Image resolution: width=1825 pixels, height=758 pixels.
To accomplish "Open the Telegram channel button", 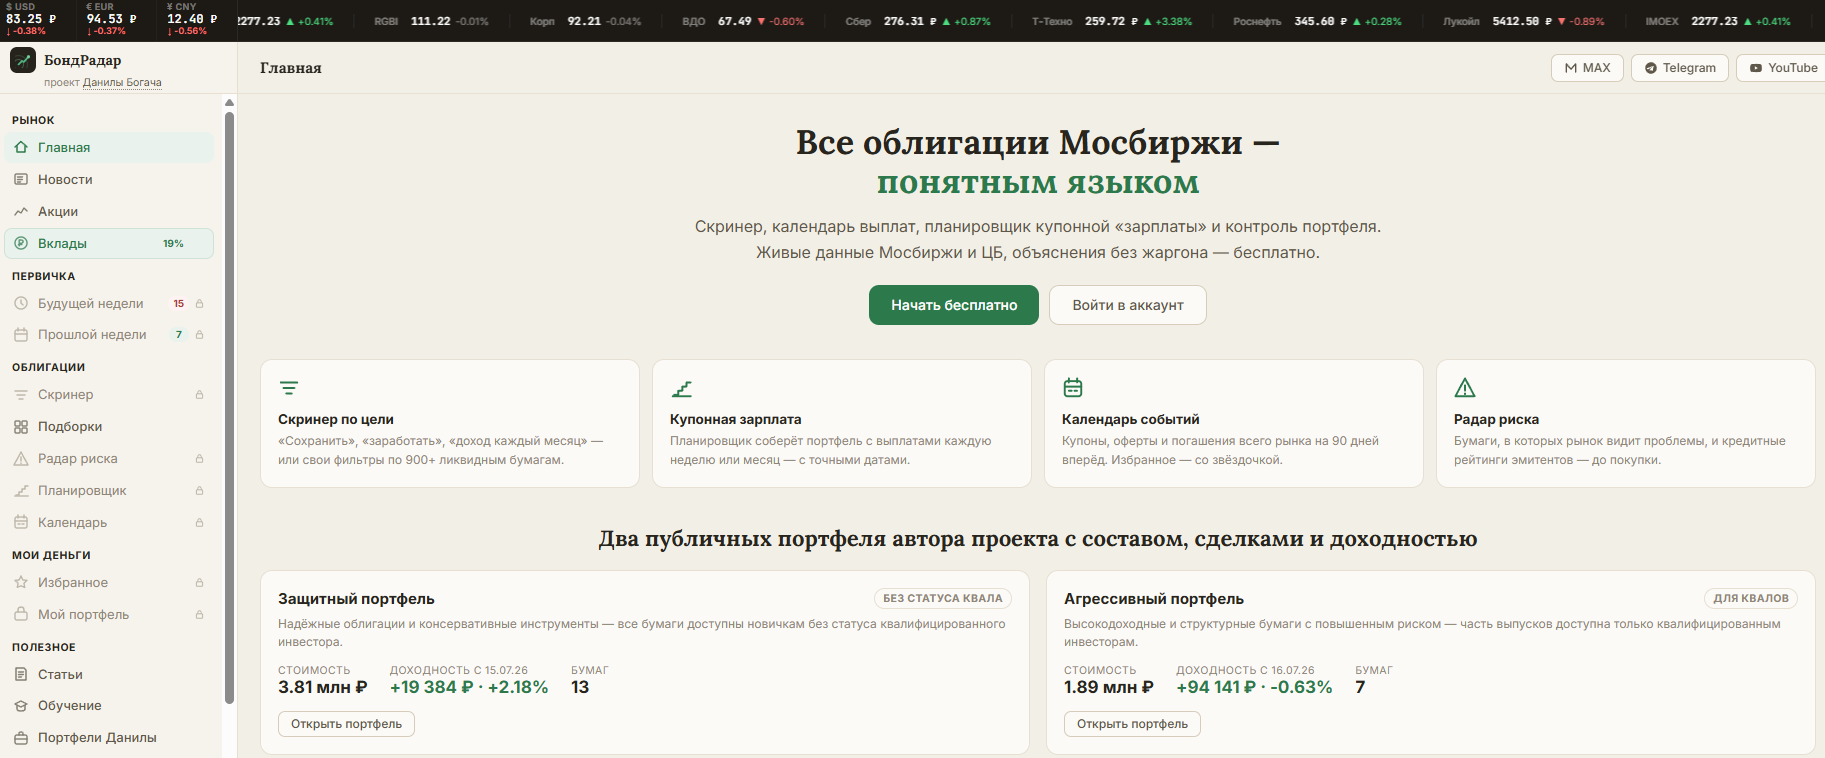I will 1680,68.
